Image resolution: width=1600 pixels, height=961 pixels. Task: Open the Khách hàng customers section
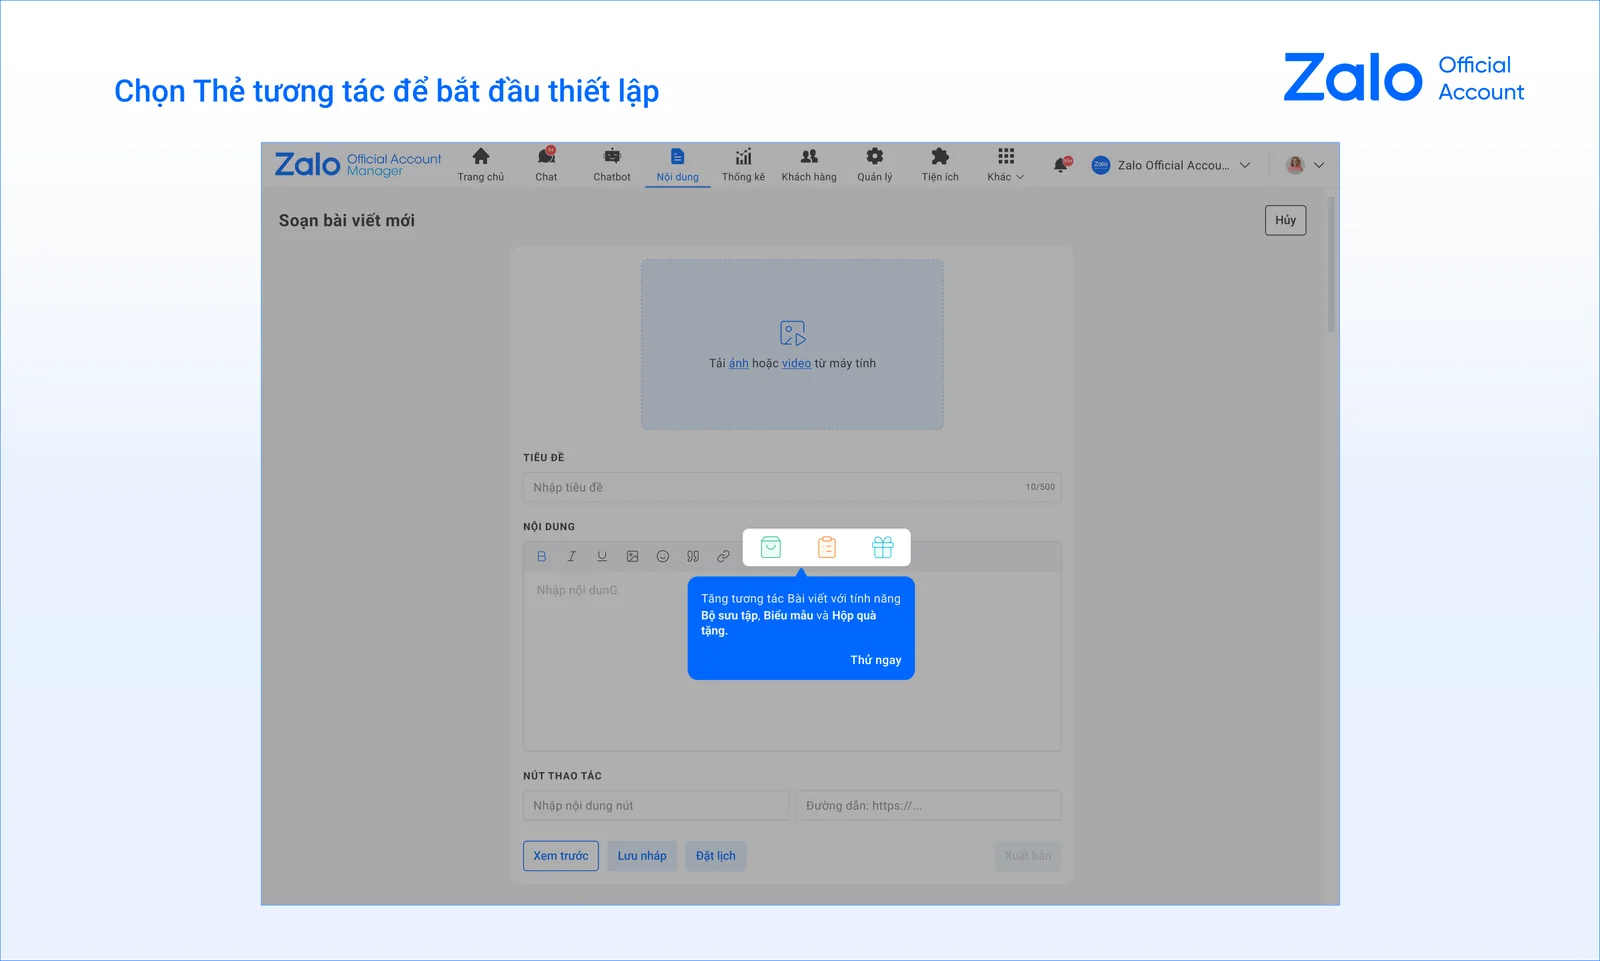click(x=809, y=164)
